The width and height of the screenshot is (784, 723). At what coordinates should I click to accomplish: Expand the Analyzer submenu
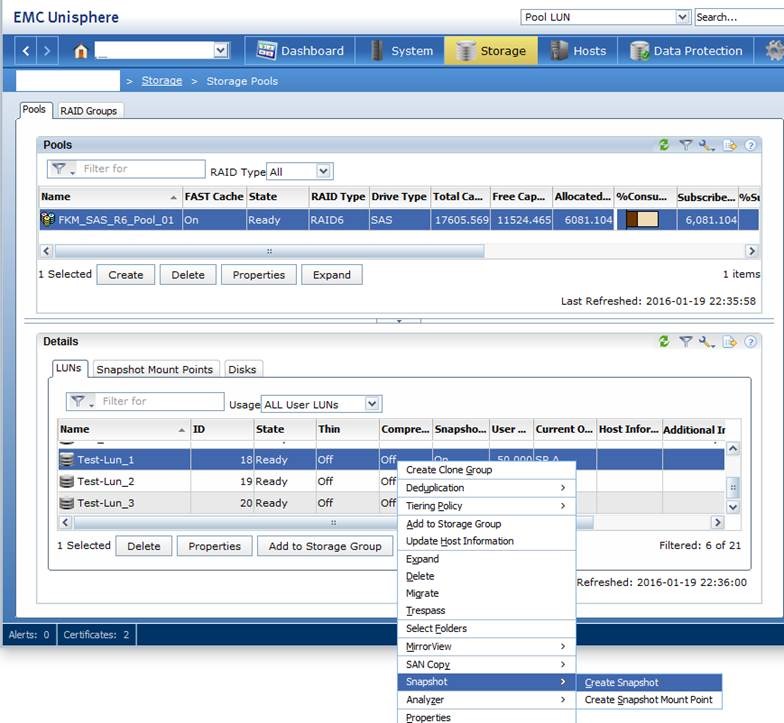coord(486,700)
